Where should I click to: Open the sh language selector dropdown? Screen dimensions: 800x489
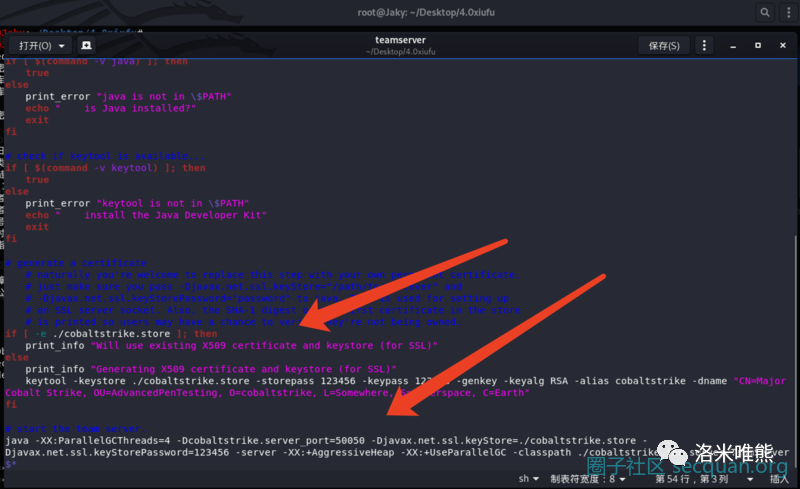coord(529,479)
